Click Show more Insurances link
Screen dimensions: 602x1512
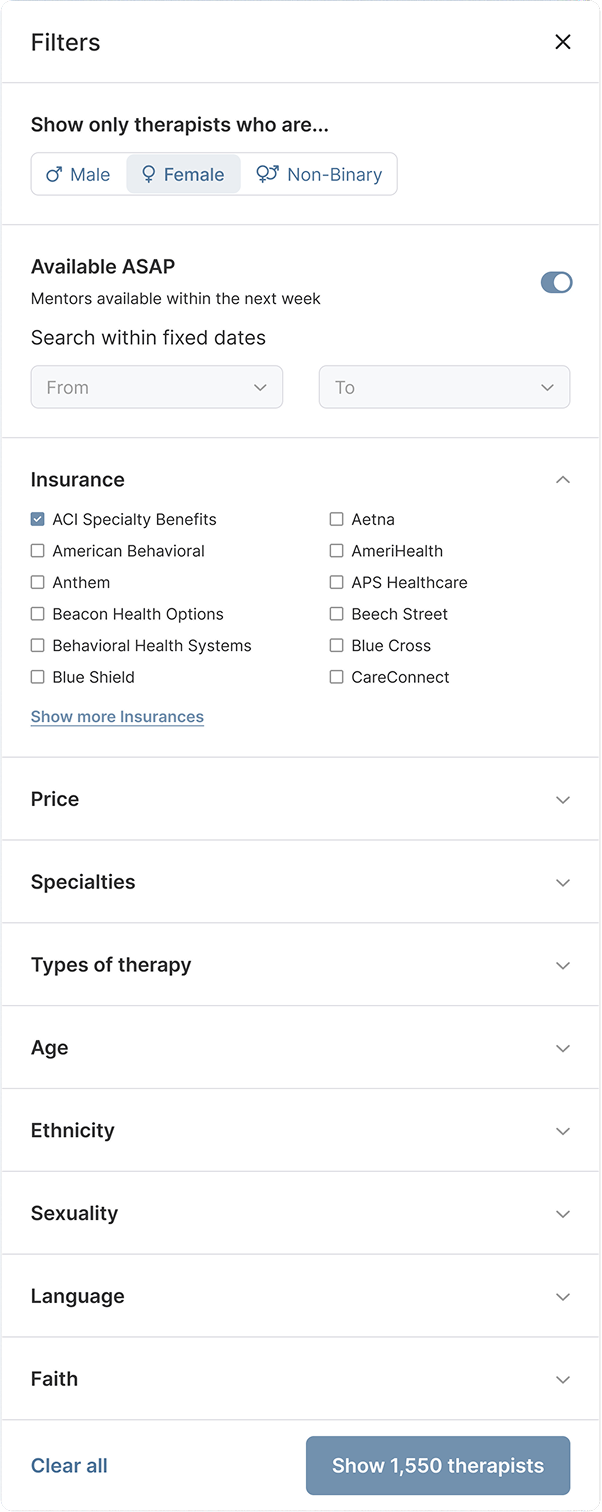[117, 717]
